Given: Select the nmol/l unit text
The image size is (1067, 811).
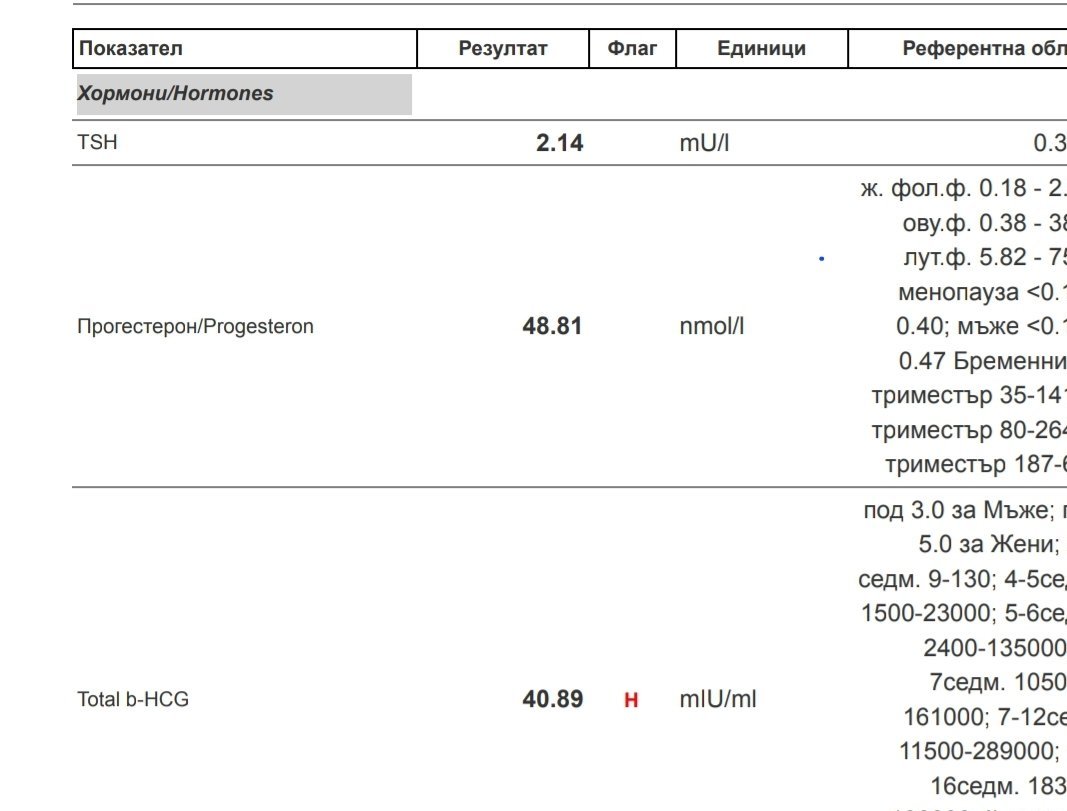Looking at the screenshot, I should tap(711, 327).
